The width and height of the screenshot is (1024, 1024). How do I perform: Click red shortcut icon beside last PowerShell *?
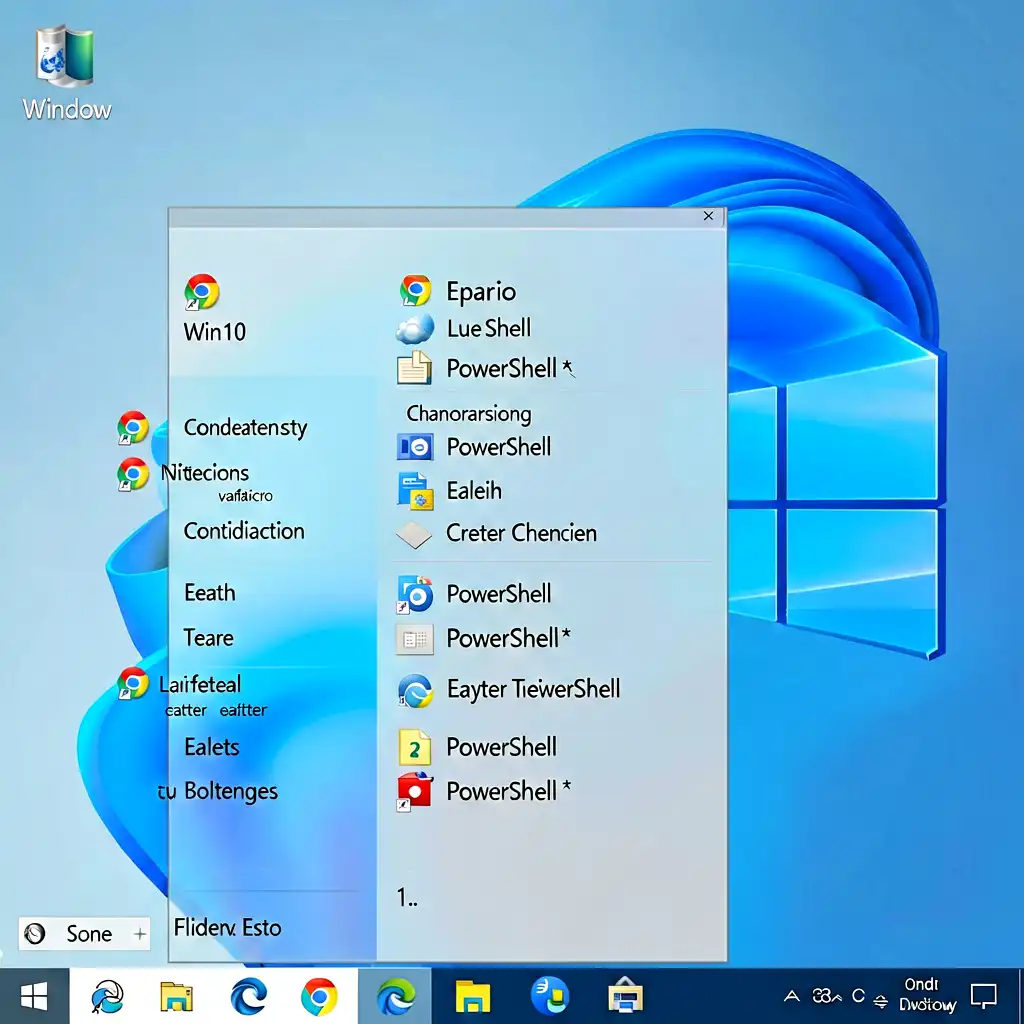414,792
